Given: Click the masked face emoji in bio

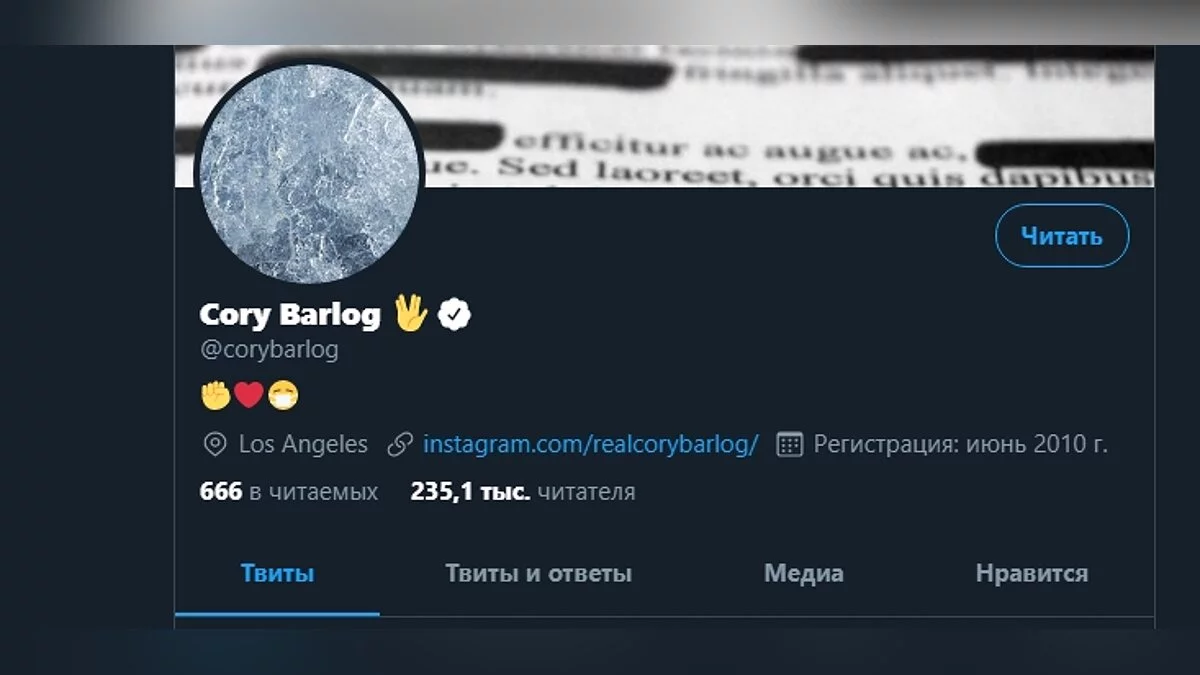Looking at the screenshot, I should click(283, 396).
